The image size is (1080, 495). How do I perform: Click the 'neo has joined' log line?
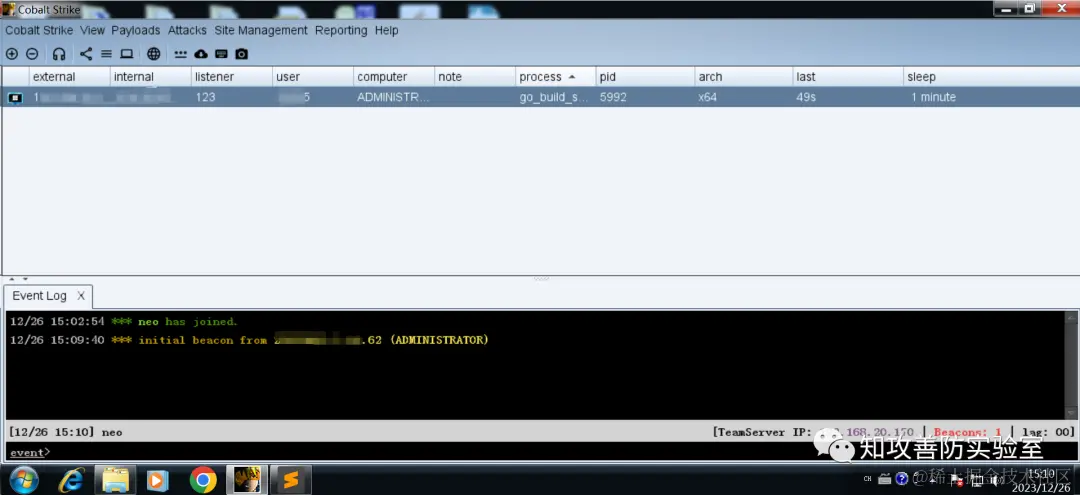[x=123, y=322]
